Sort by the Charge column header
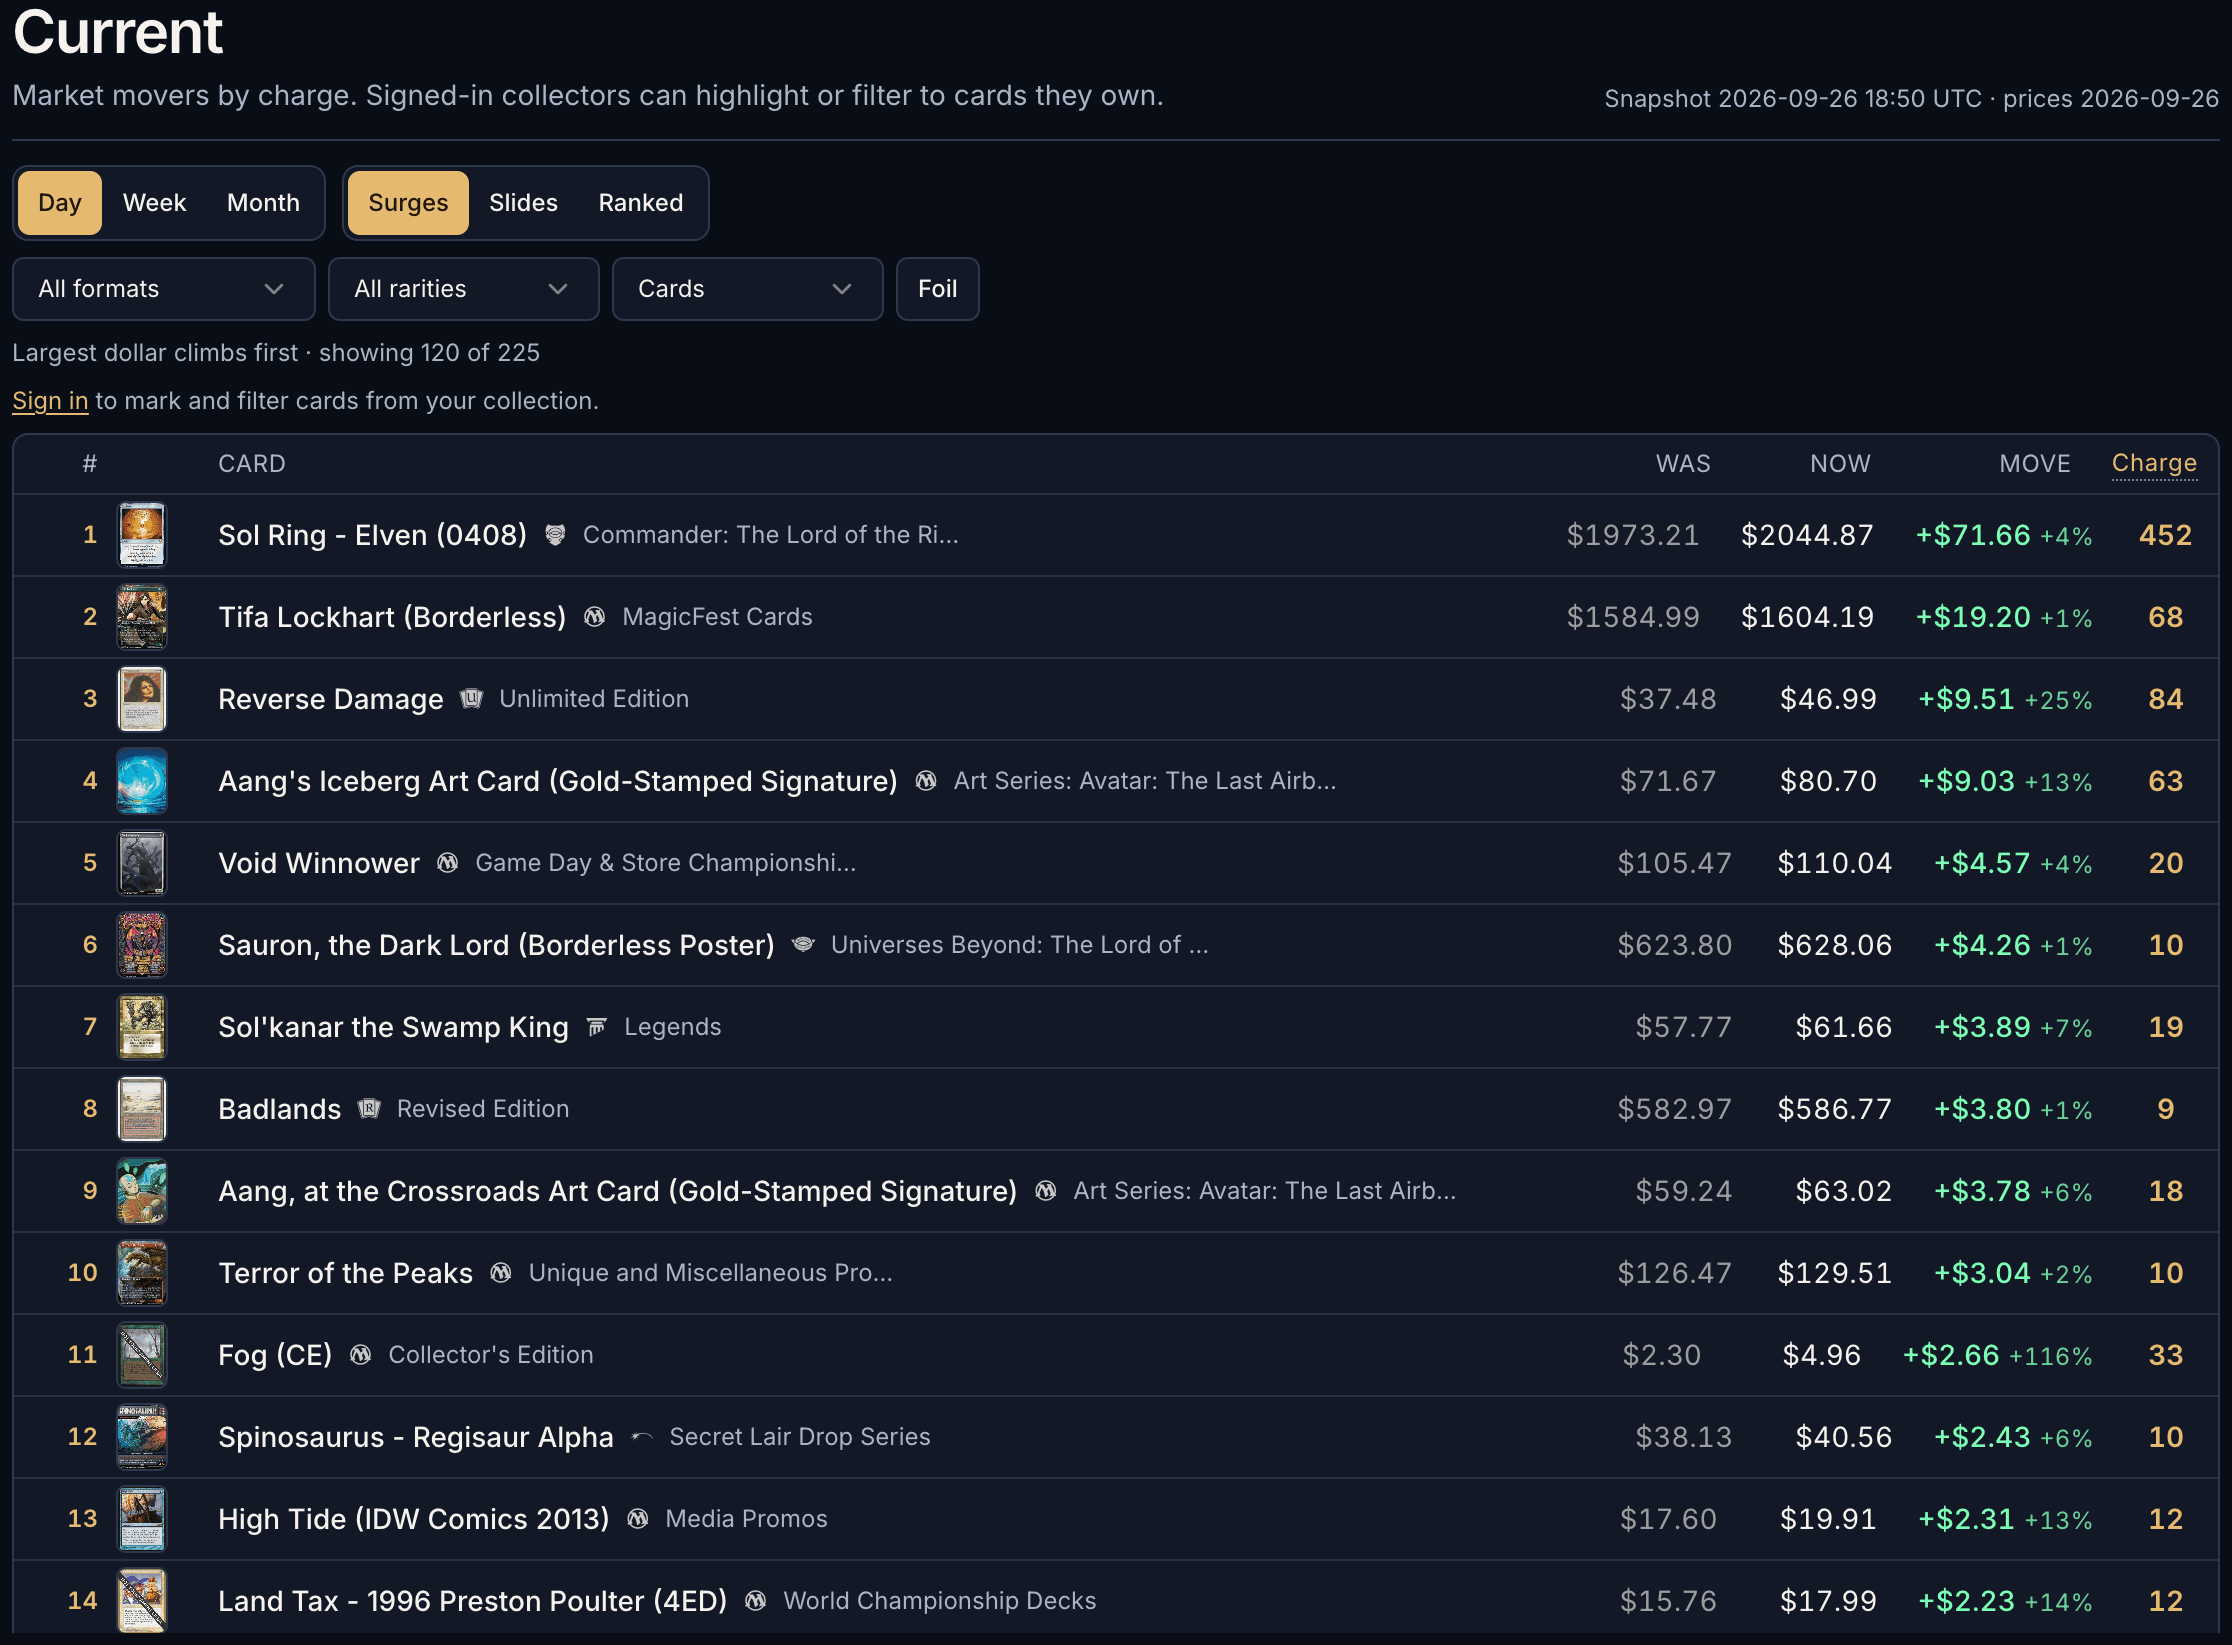Image resolution: width=2232 pixels, height=1645 pixels. tap(2154, 464)
